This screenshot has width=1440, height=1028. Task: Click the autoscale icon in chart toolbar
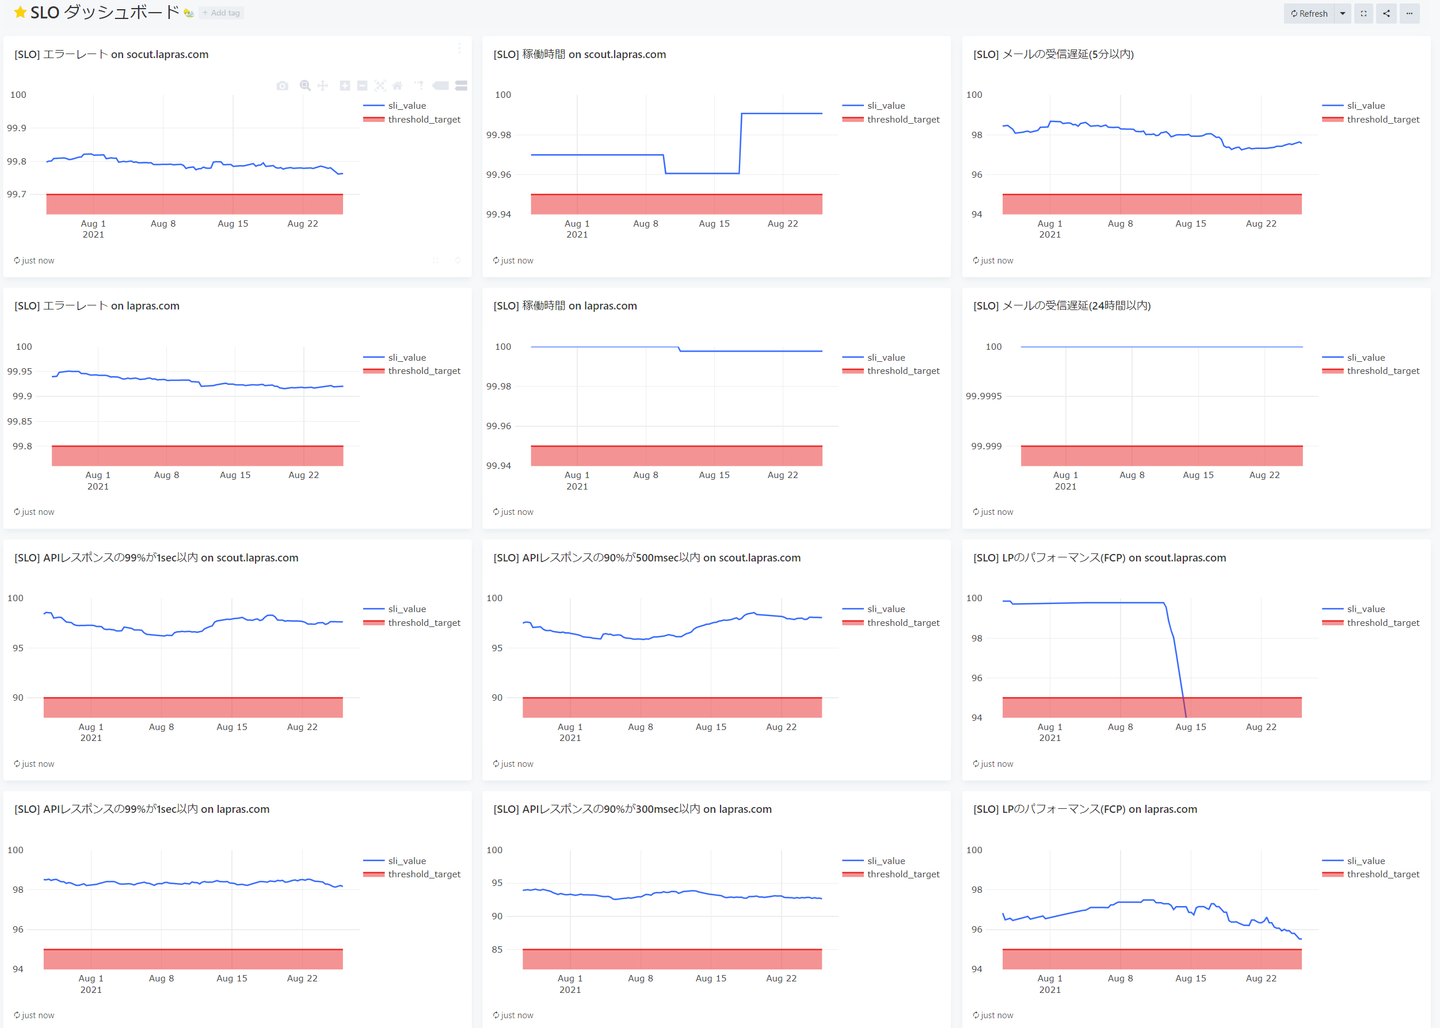tap(380, 85)
